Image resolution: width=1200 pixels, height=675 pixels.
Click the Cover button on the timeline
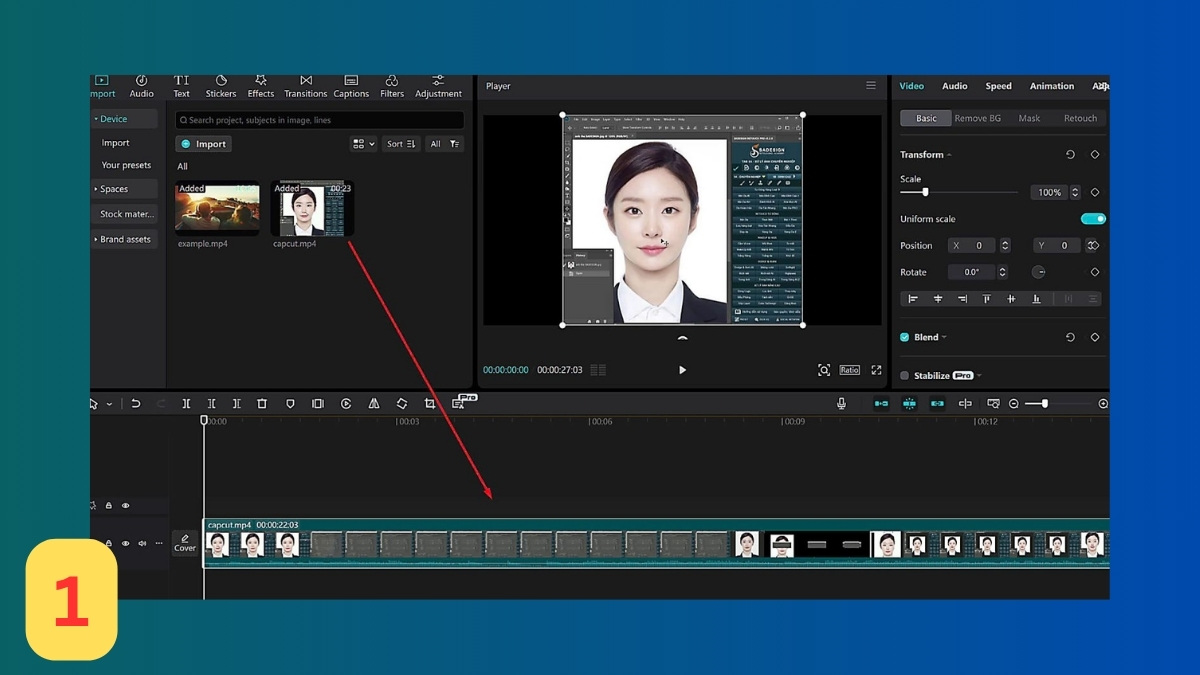[x=185, y=543]
